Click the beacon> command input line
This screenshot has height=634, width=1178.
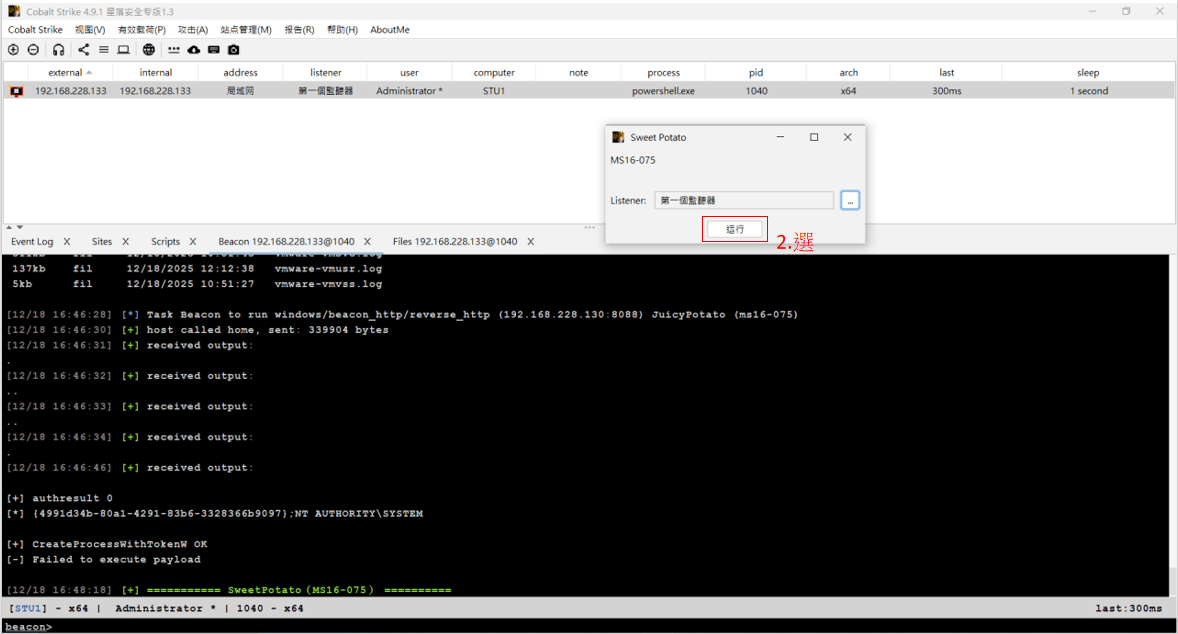pos(589,626)
